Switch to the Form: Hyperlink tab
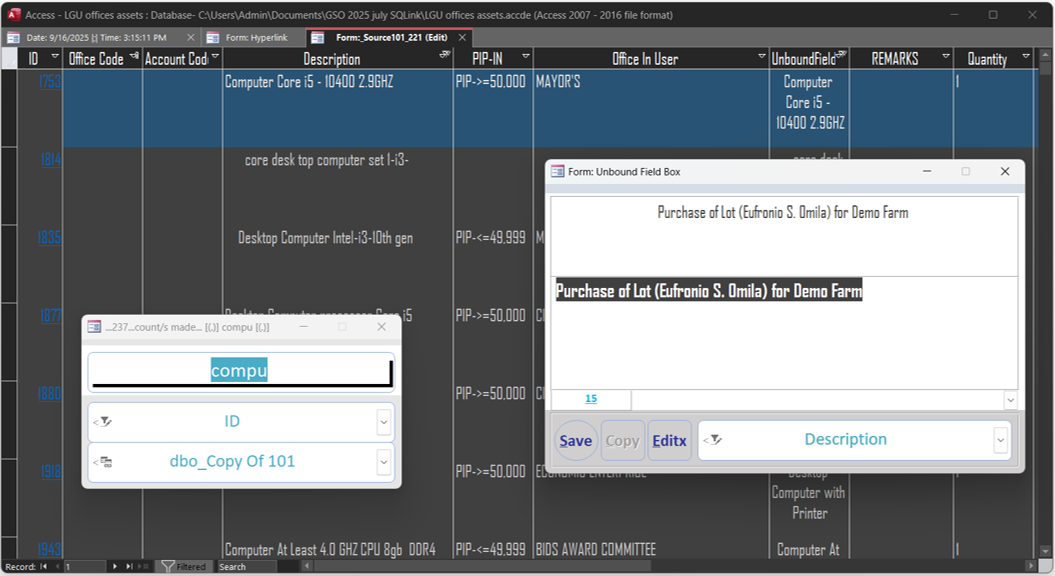 [256, 38]
